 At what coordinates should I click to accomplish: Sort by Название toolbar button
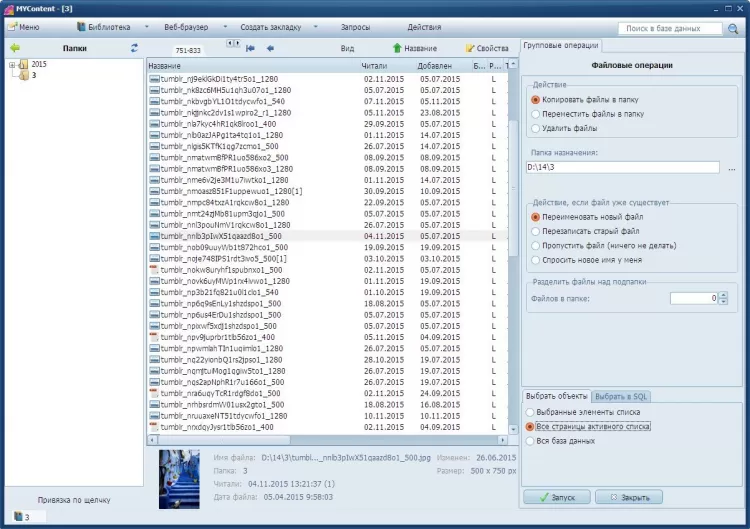pyautogui.click(x=415, y=48)
